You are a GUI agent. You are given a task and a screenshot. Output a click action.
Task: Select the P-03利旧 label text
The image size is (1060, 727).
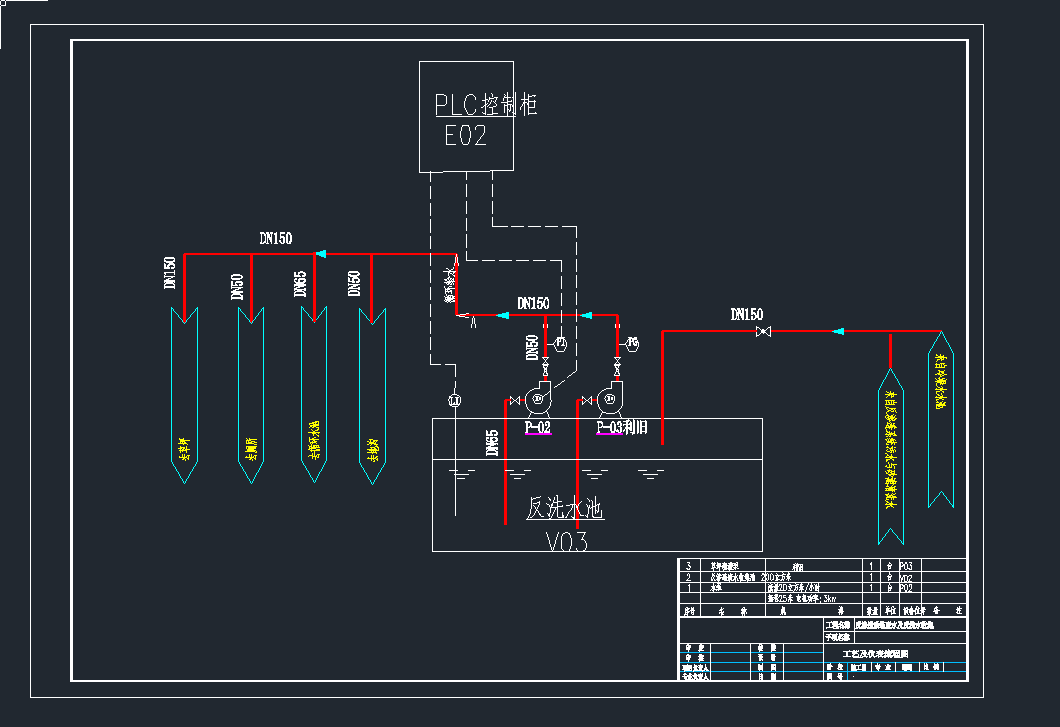point(622,427)
